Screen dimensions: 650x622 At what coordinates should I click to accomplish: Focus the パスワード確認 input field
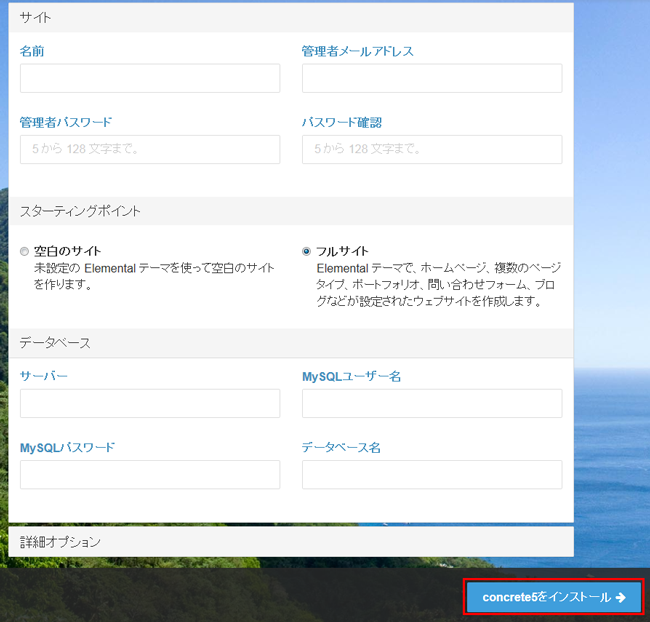click(x=432, y=150)
